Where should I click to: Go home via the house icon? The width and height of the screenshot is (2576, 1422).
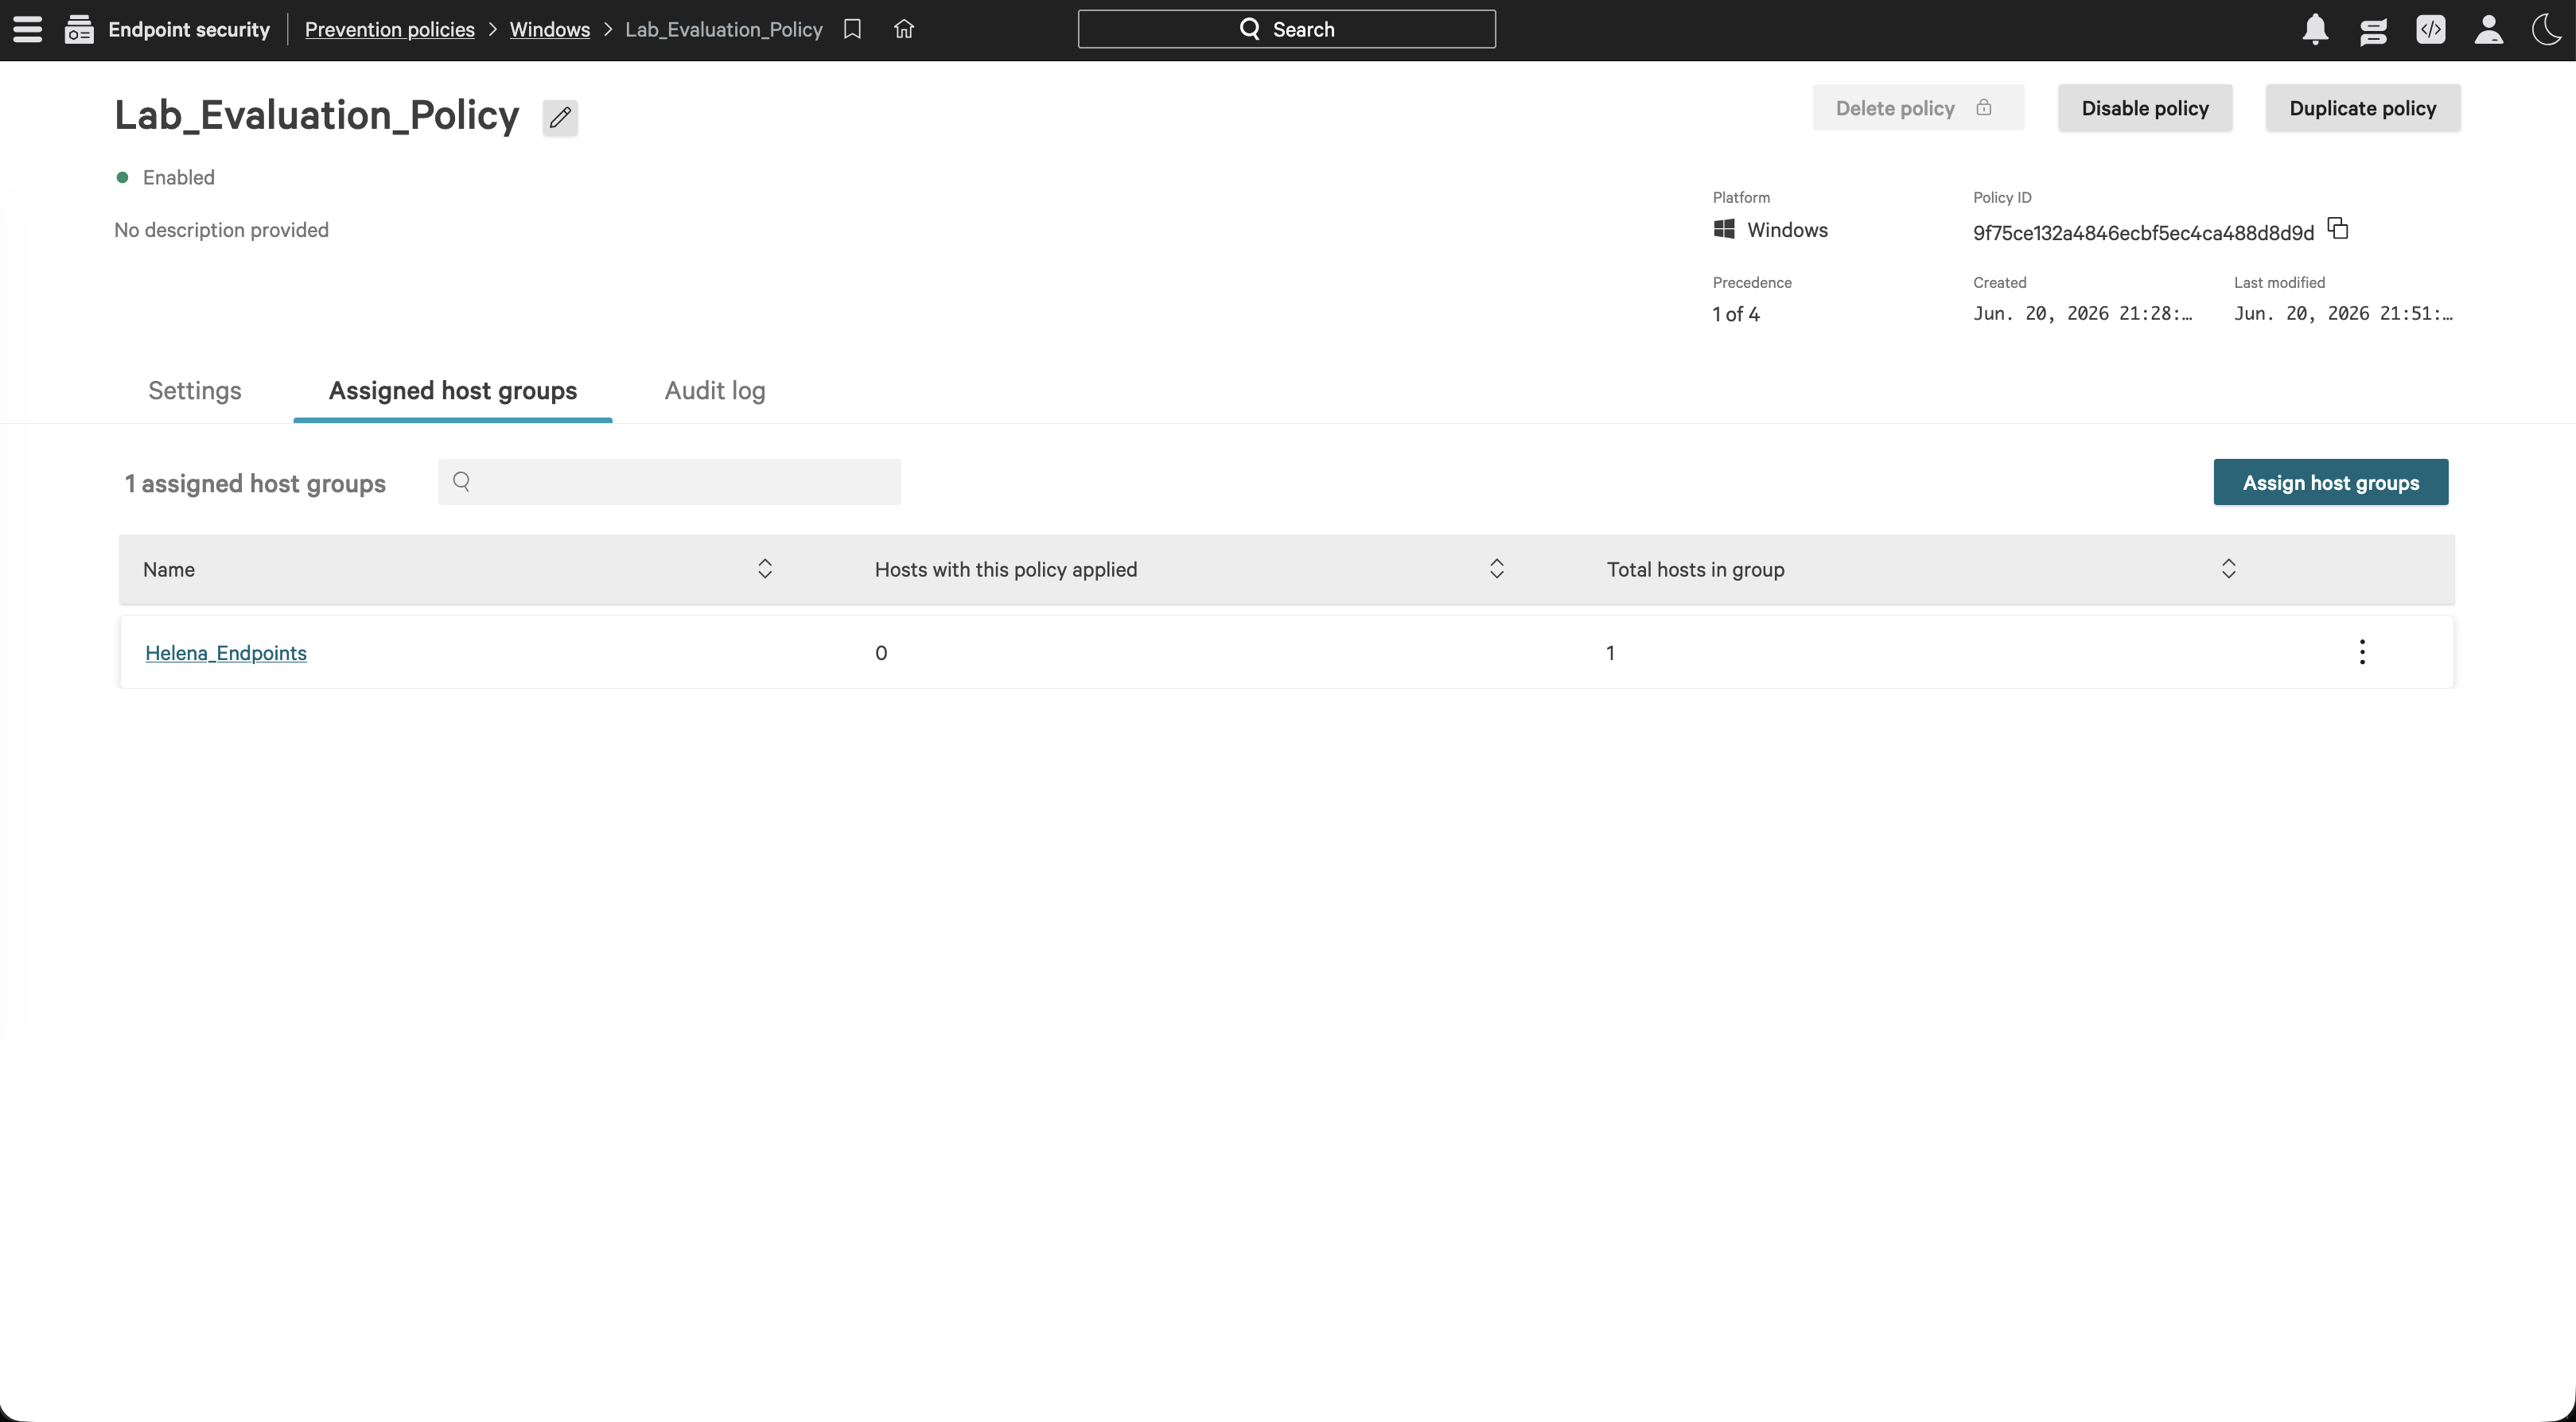coord(904,29)
